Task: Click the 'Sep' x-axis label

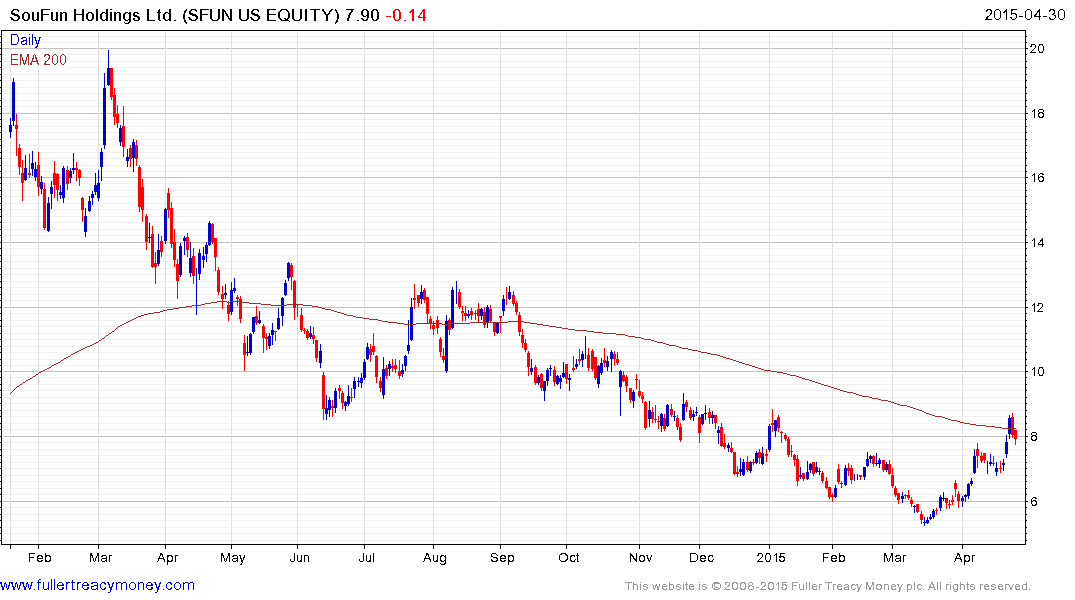Action: [x=502, y=557]
